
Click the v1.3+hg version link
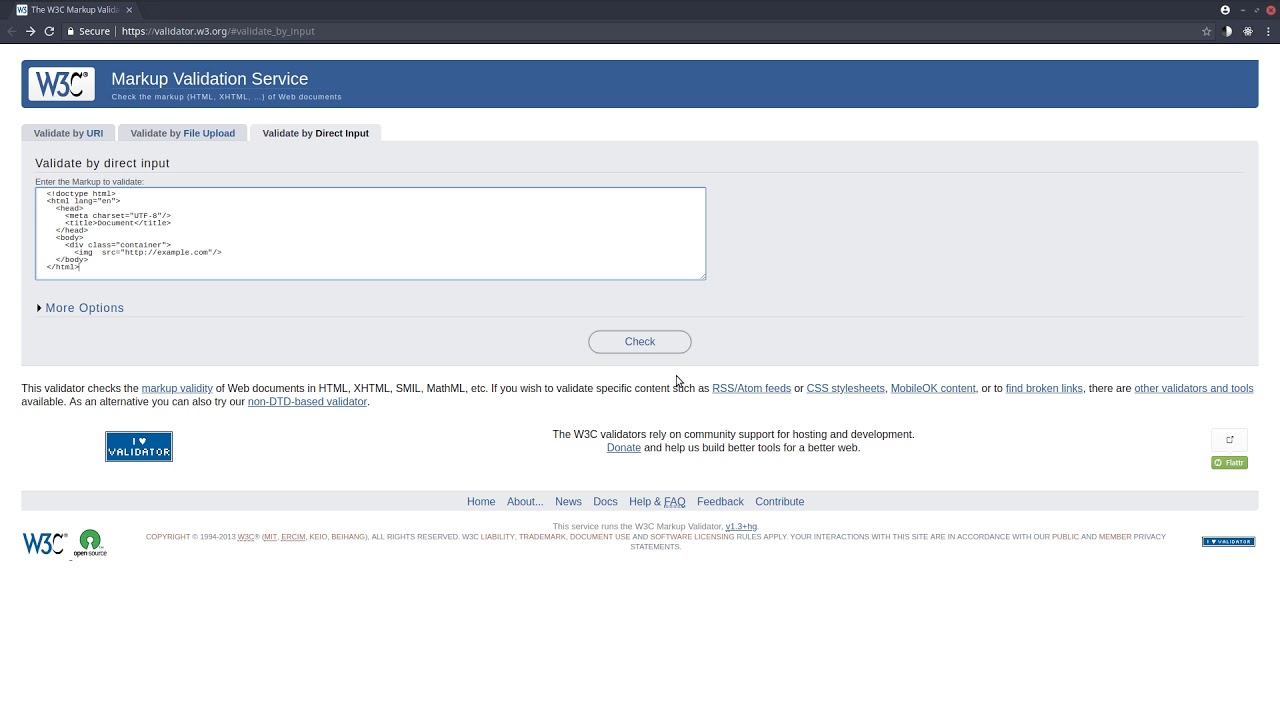pyautogui.click(x=741, y=527)
